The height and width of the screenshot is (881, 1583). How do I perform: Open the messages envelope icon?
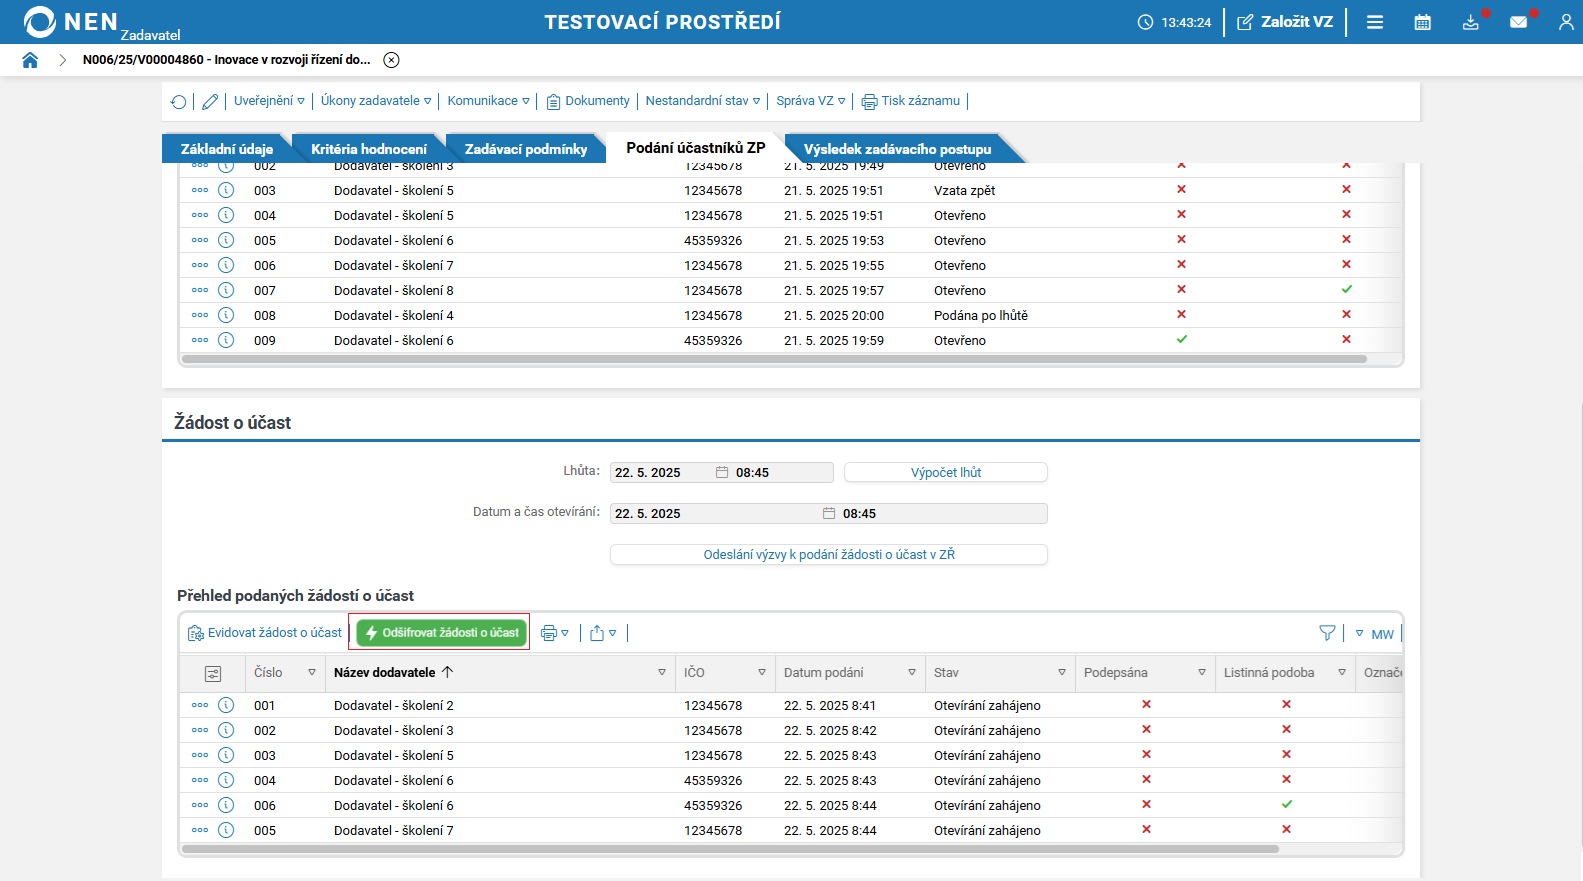(x=1519, y=22)
